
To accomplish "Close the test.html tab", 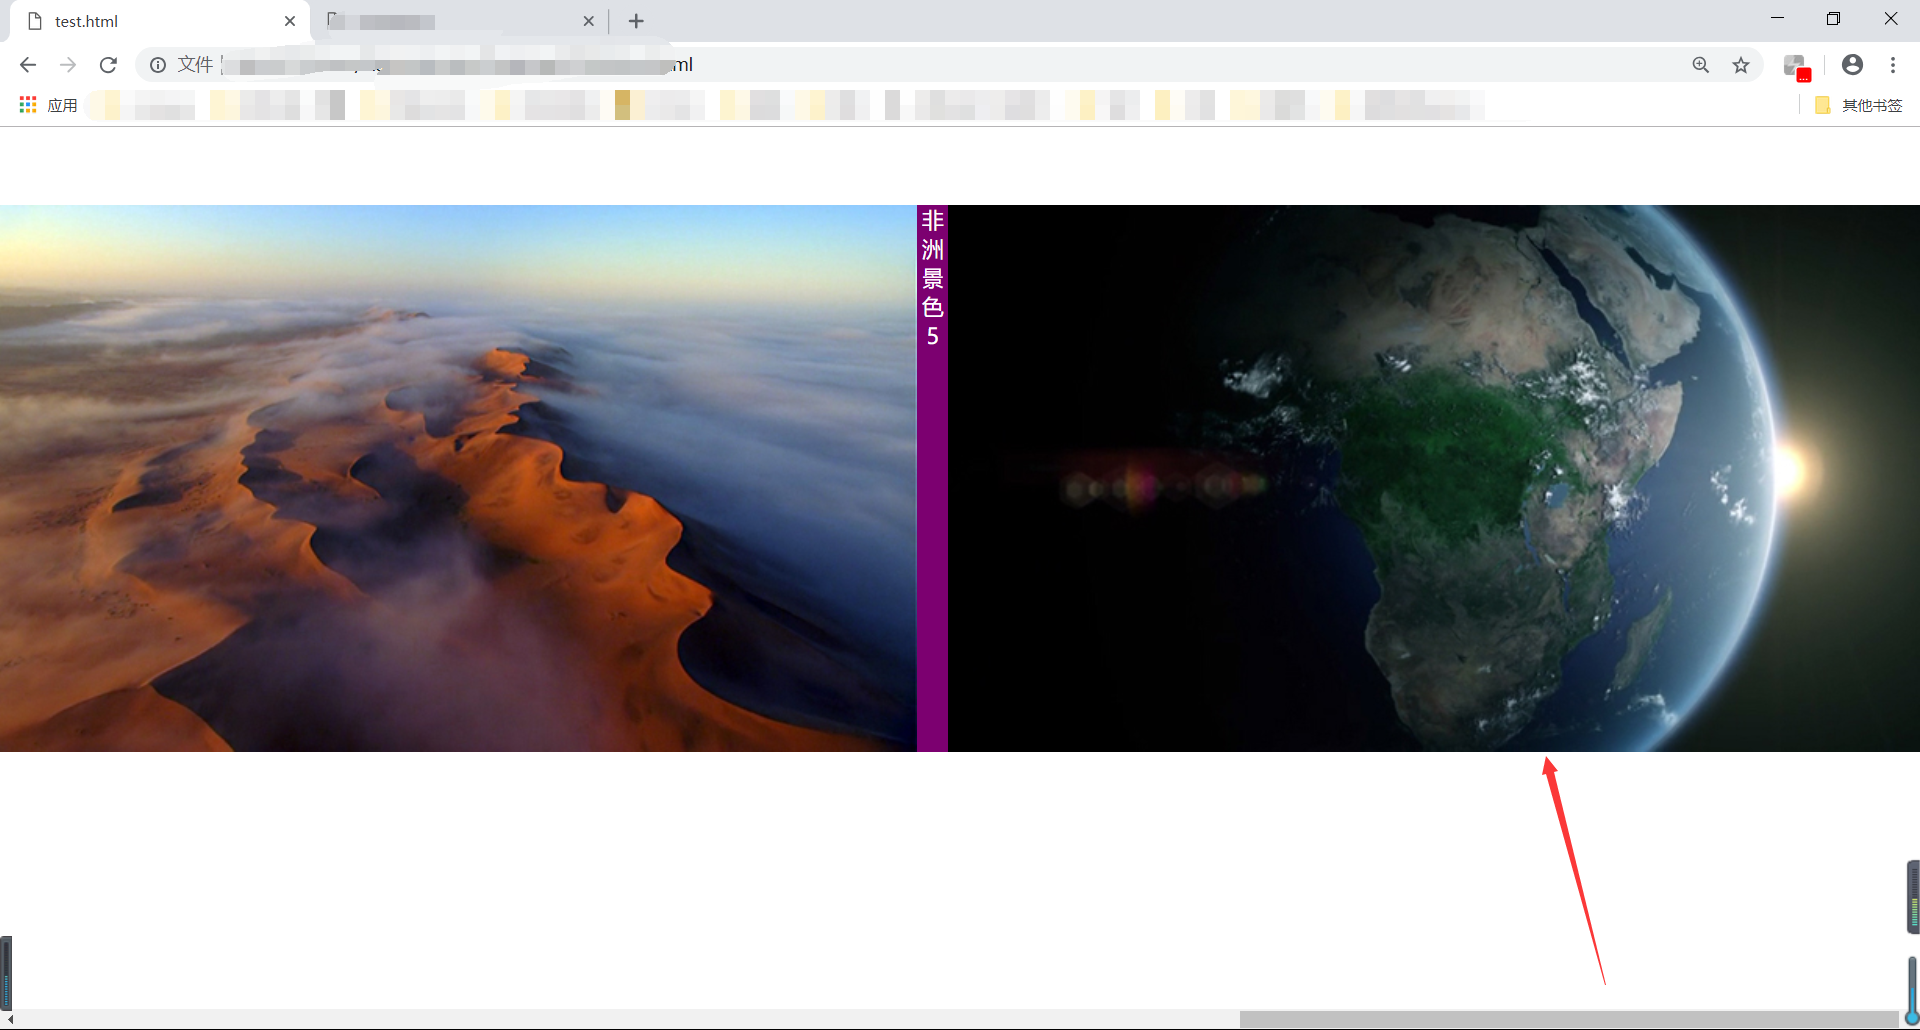I will point(290,21).
